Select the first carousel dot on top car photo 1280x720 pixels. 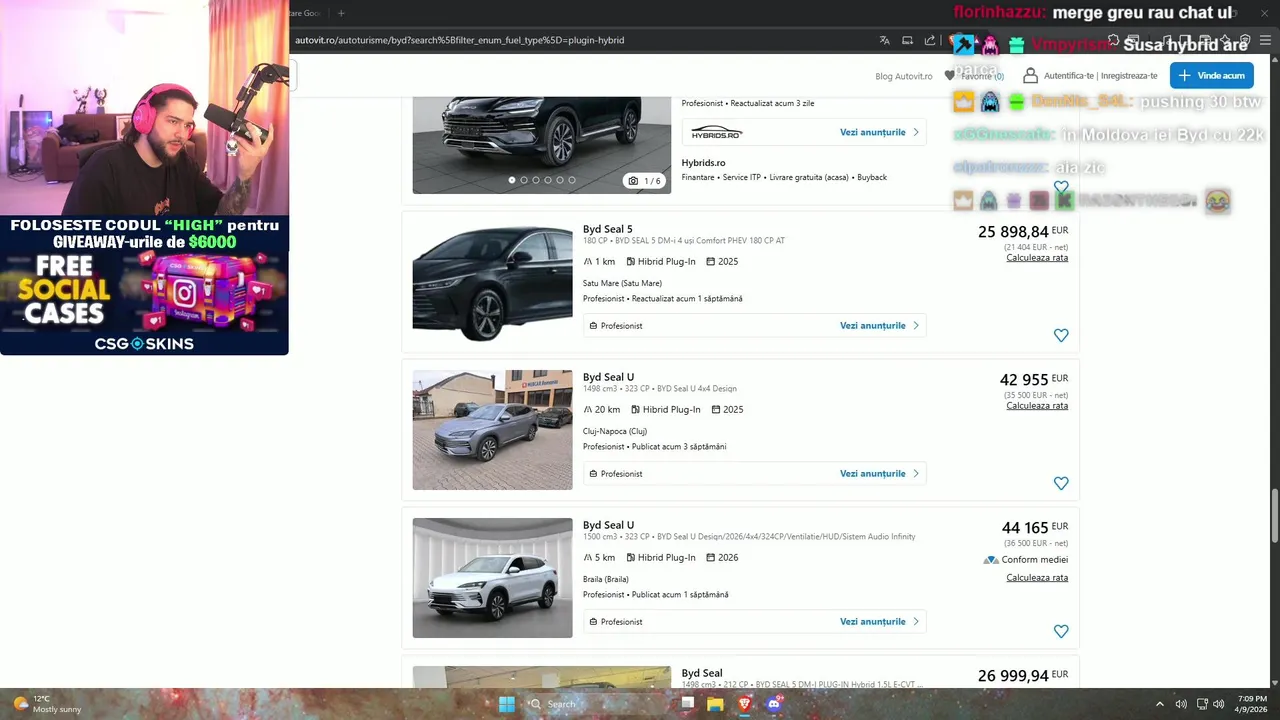click(x=512, y=180)
